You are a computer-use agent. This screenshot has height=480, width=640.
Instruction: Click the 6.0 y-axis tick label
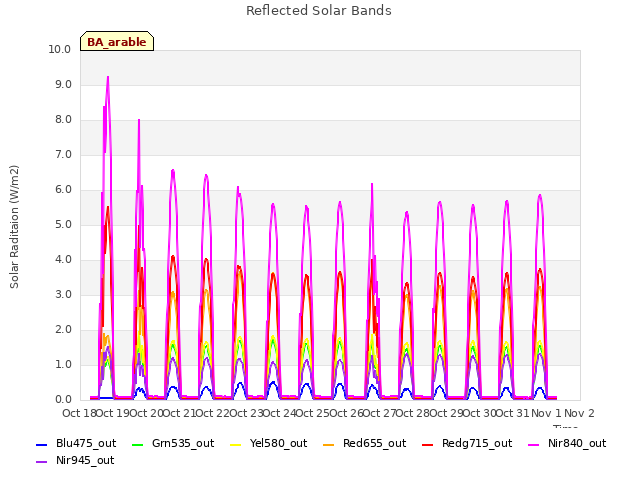pyautogui.click(x=63, y=190)
